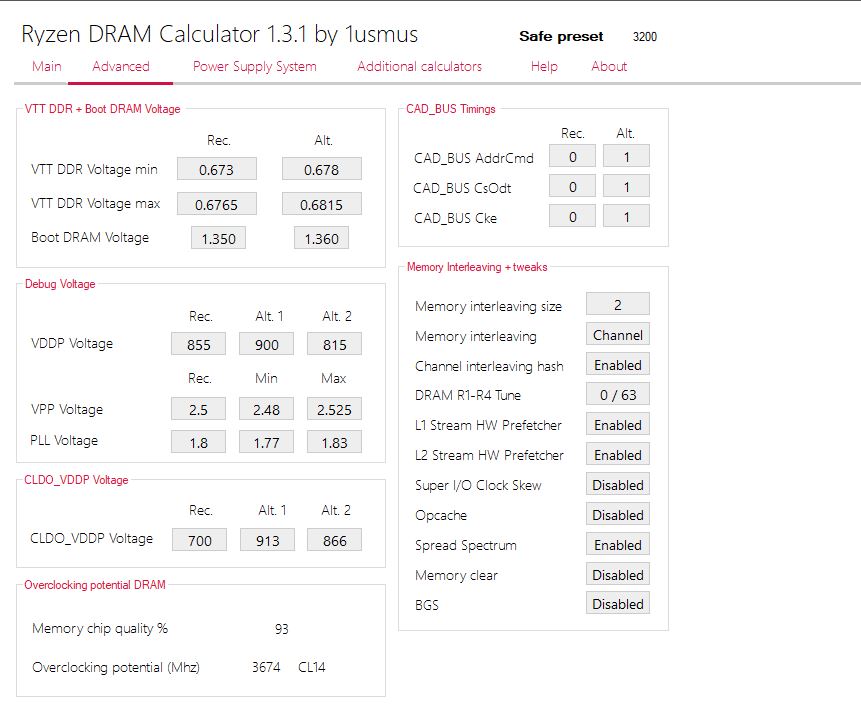Click VPP Voltage Max value 2.525

coord(334,408)
